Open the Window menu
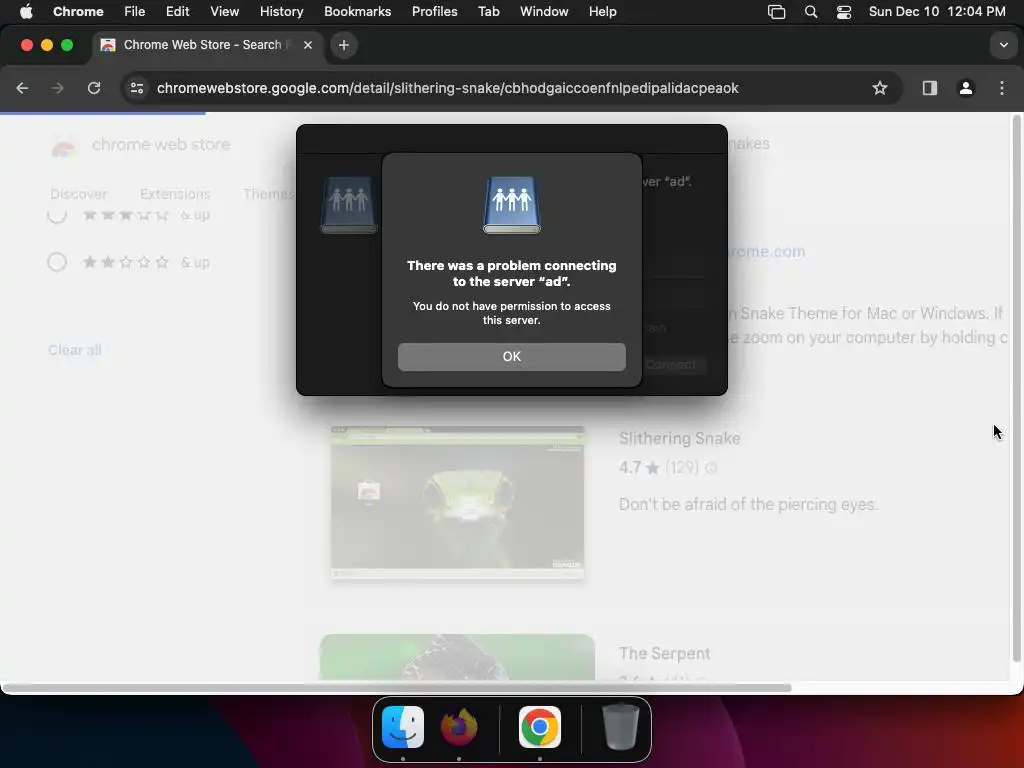The height and width of the screenshot is (768, 1024). [544, 12]
